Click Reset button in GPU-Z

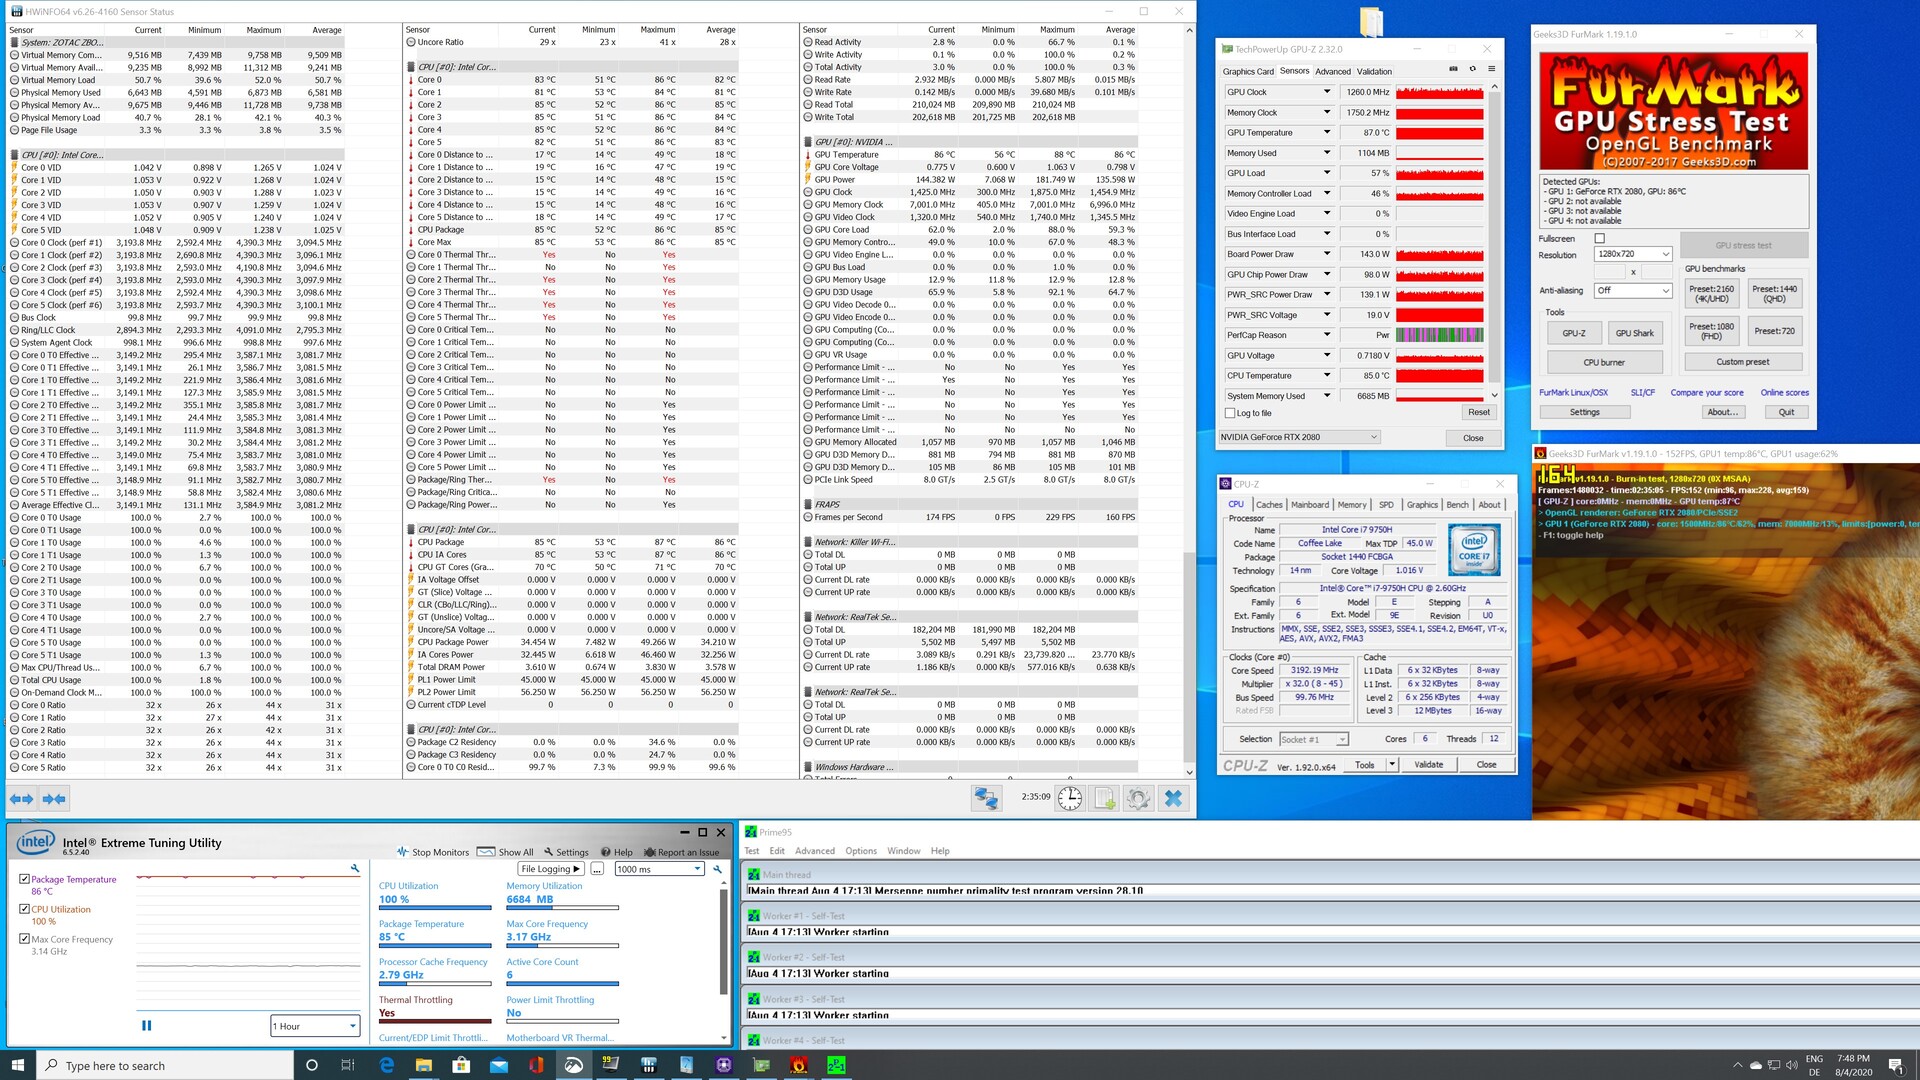point(1478,412)
